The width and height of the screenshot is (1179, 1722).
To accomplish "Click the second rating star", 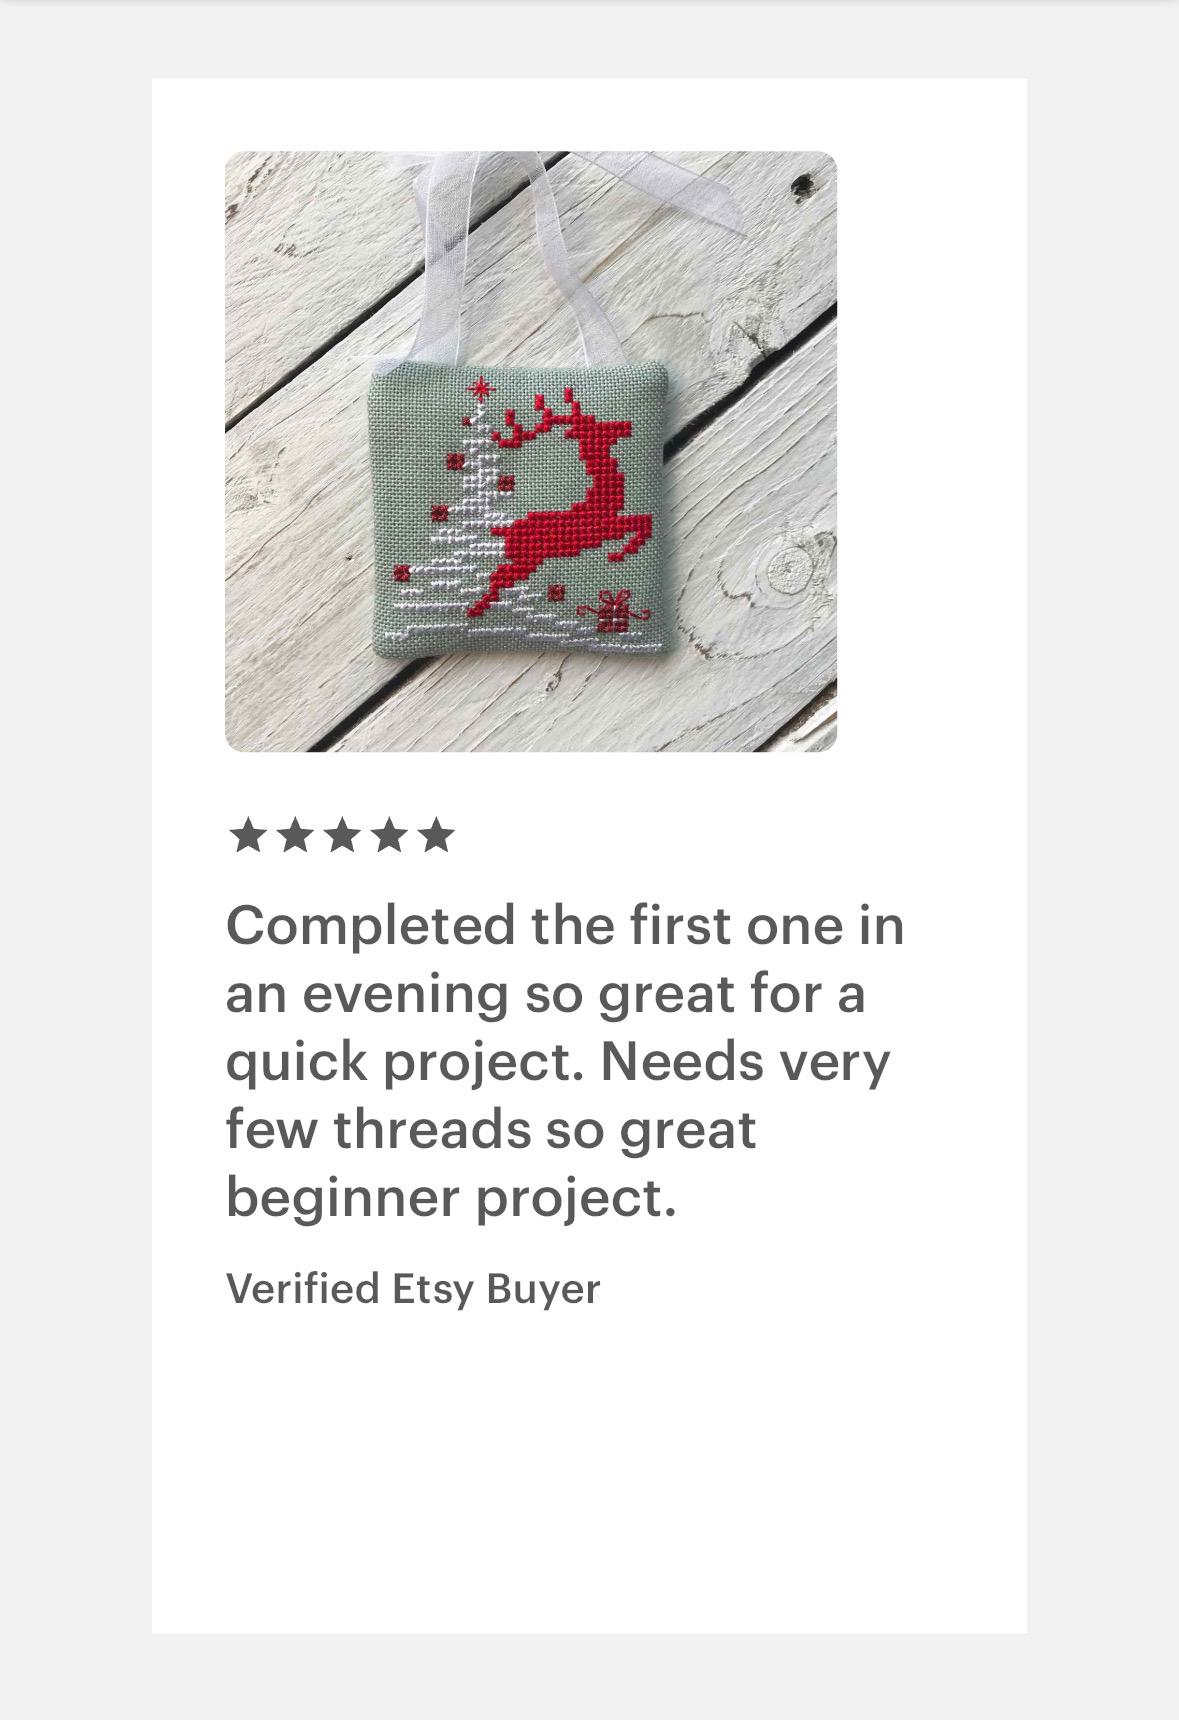I will coord(294,835).
